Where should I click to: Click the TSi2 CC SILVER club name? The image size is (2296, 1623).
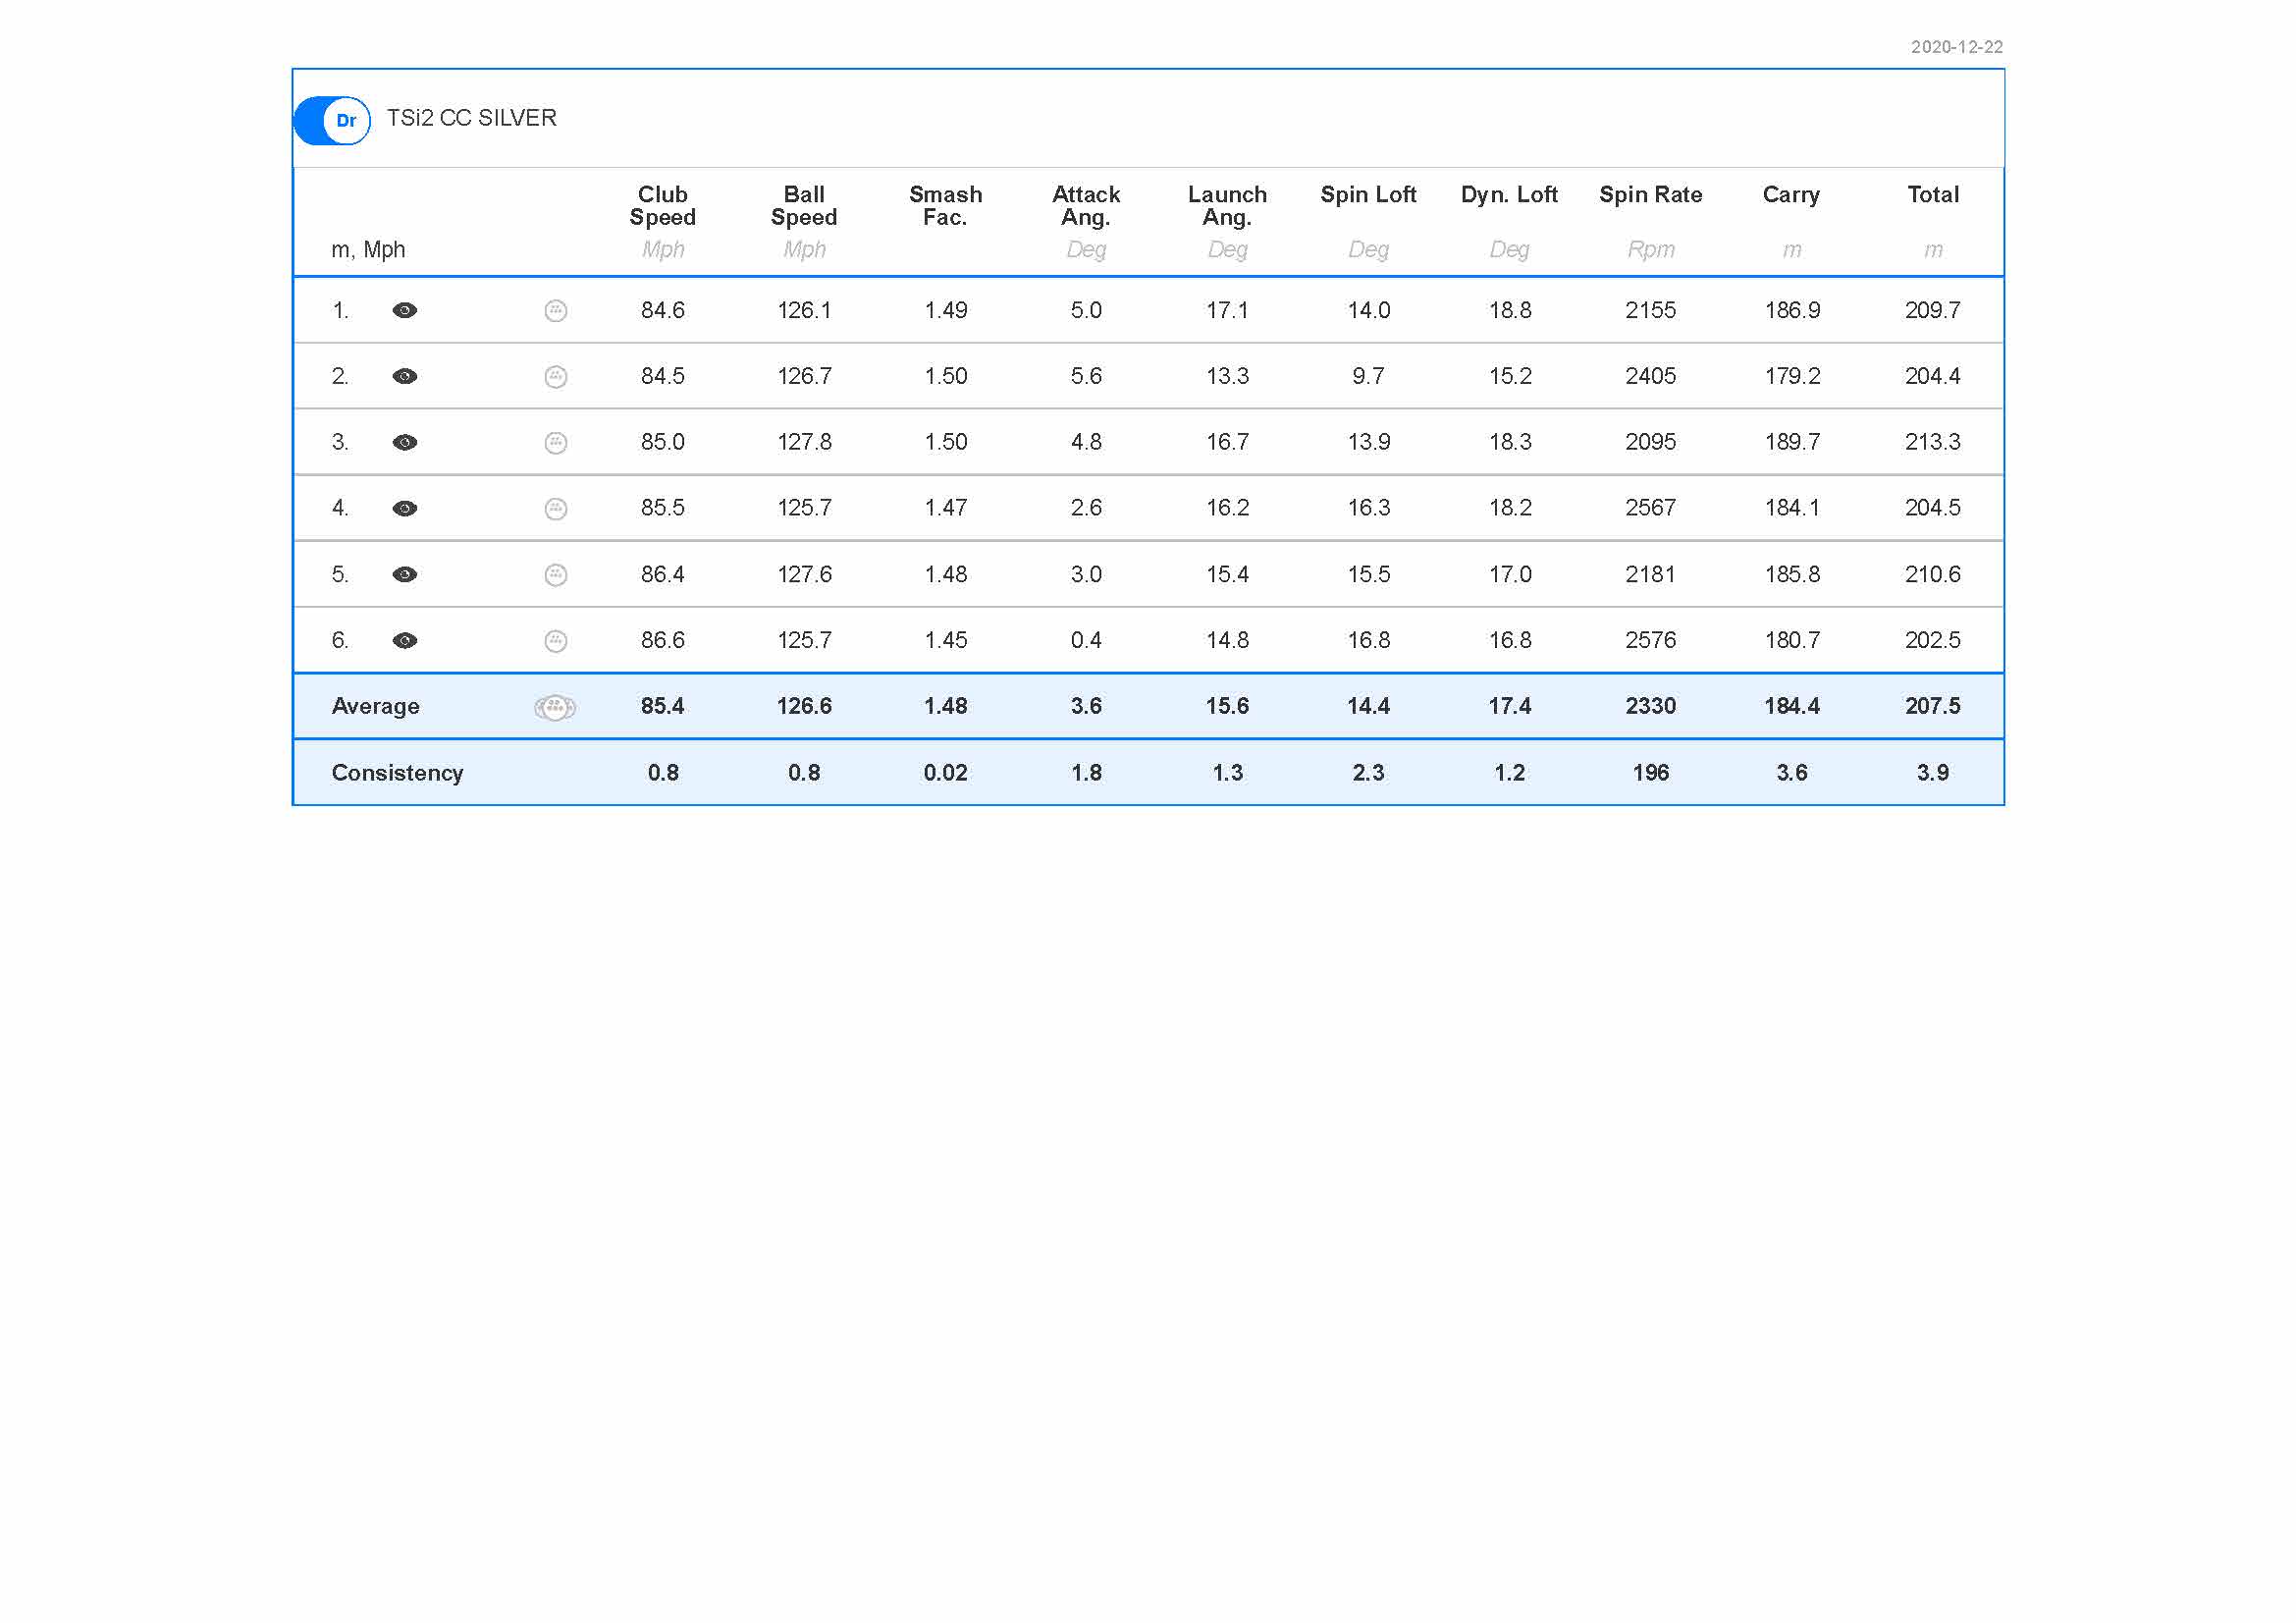pos(471,118)
